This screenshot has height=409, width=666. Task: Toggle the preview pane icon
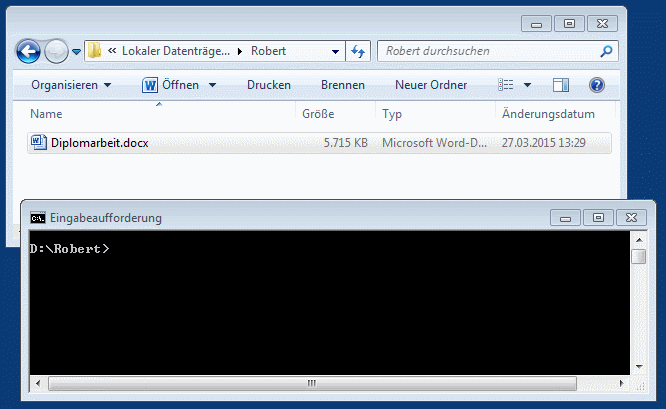tap(561, 85)
